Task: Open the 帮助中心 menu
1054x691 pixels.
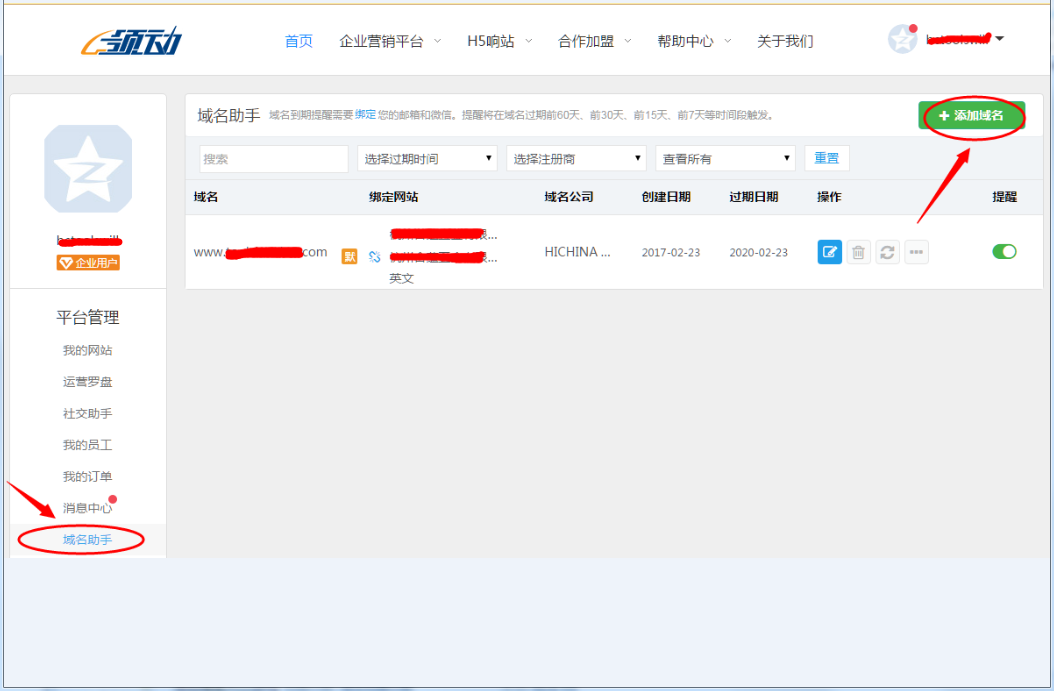Action: click(693, 41)
